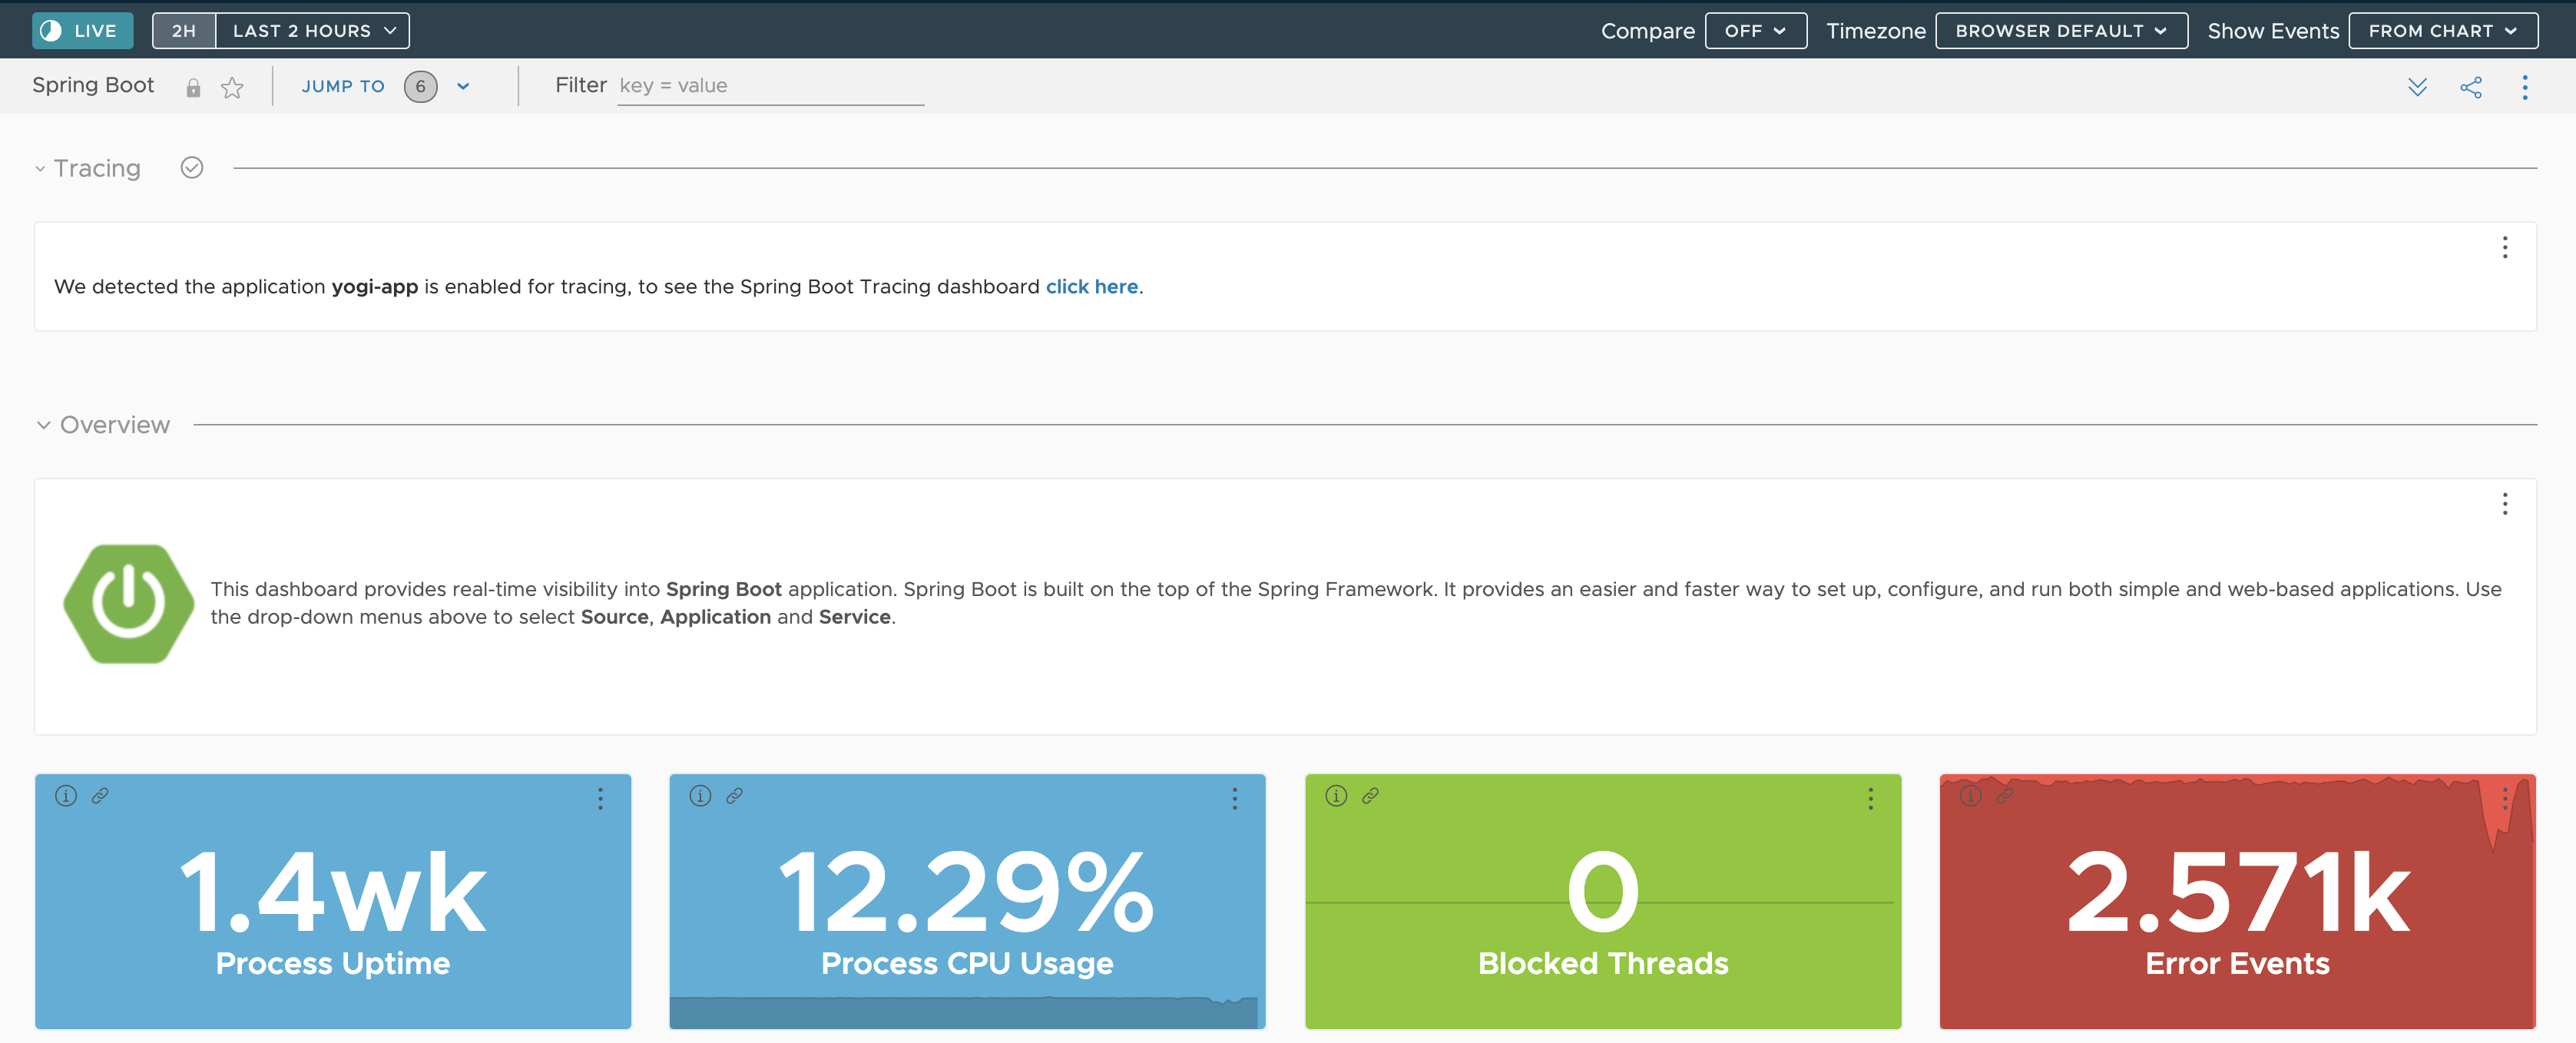The width and height of the screenshot is (2576, 1043).
Task: Select the 2H time range button
Action: [184, 31]
